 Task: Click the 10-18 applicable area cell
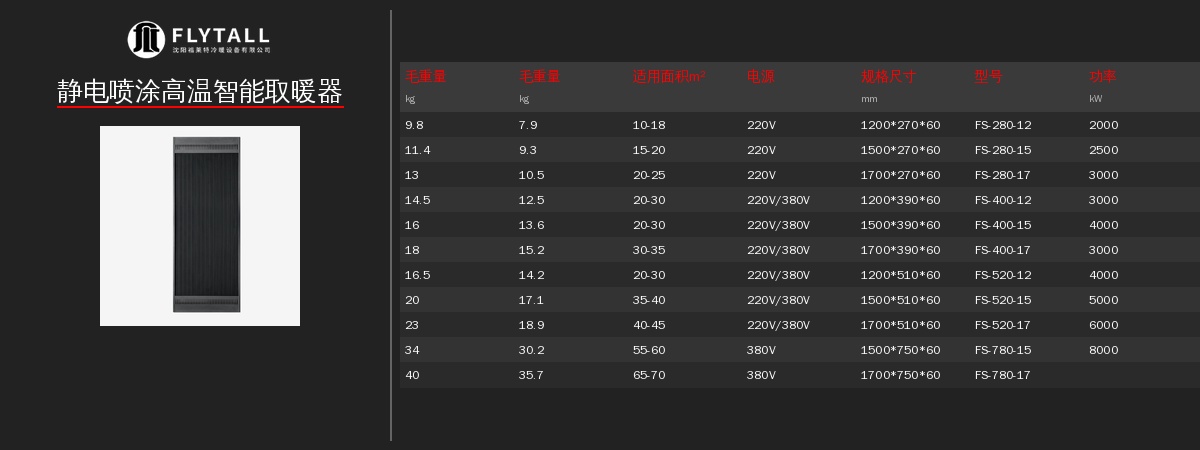pyautogui.click(x=648, y=125)
